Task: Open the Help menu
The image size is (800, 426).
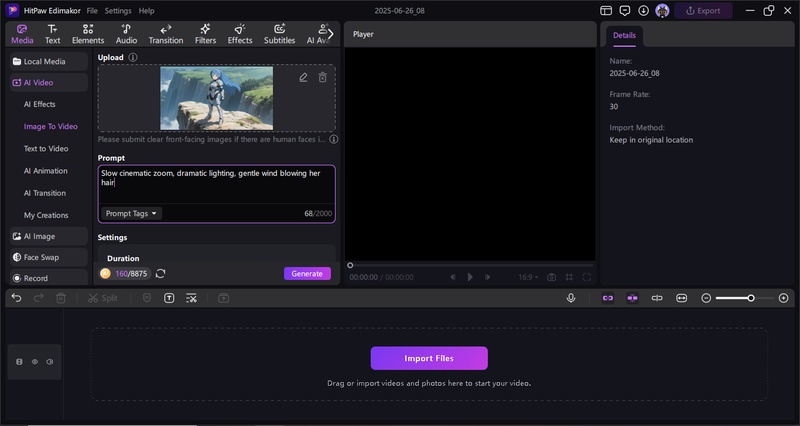Action: click(x=146, y=11)
